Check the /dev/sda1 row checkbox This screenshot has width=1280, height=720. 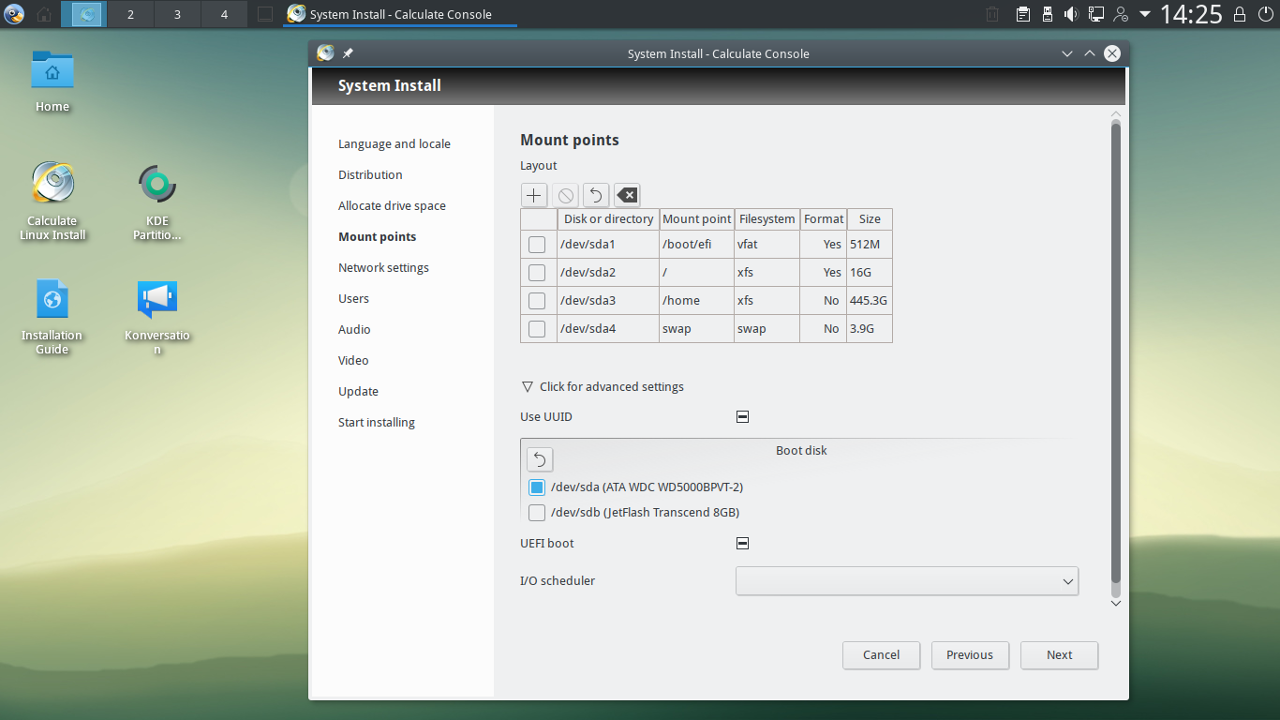(x=537, y=244)
